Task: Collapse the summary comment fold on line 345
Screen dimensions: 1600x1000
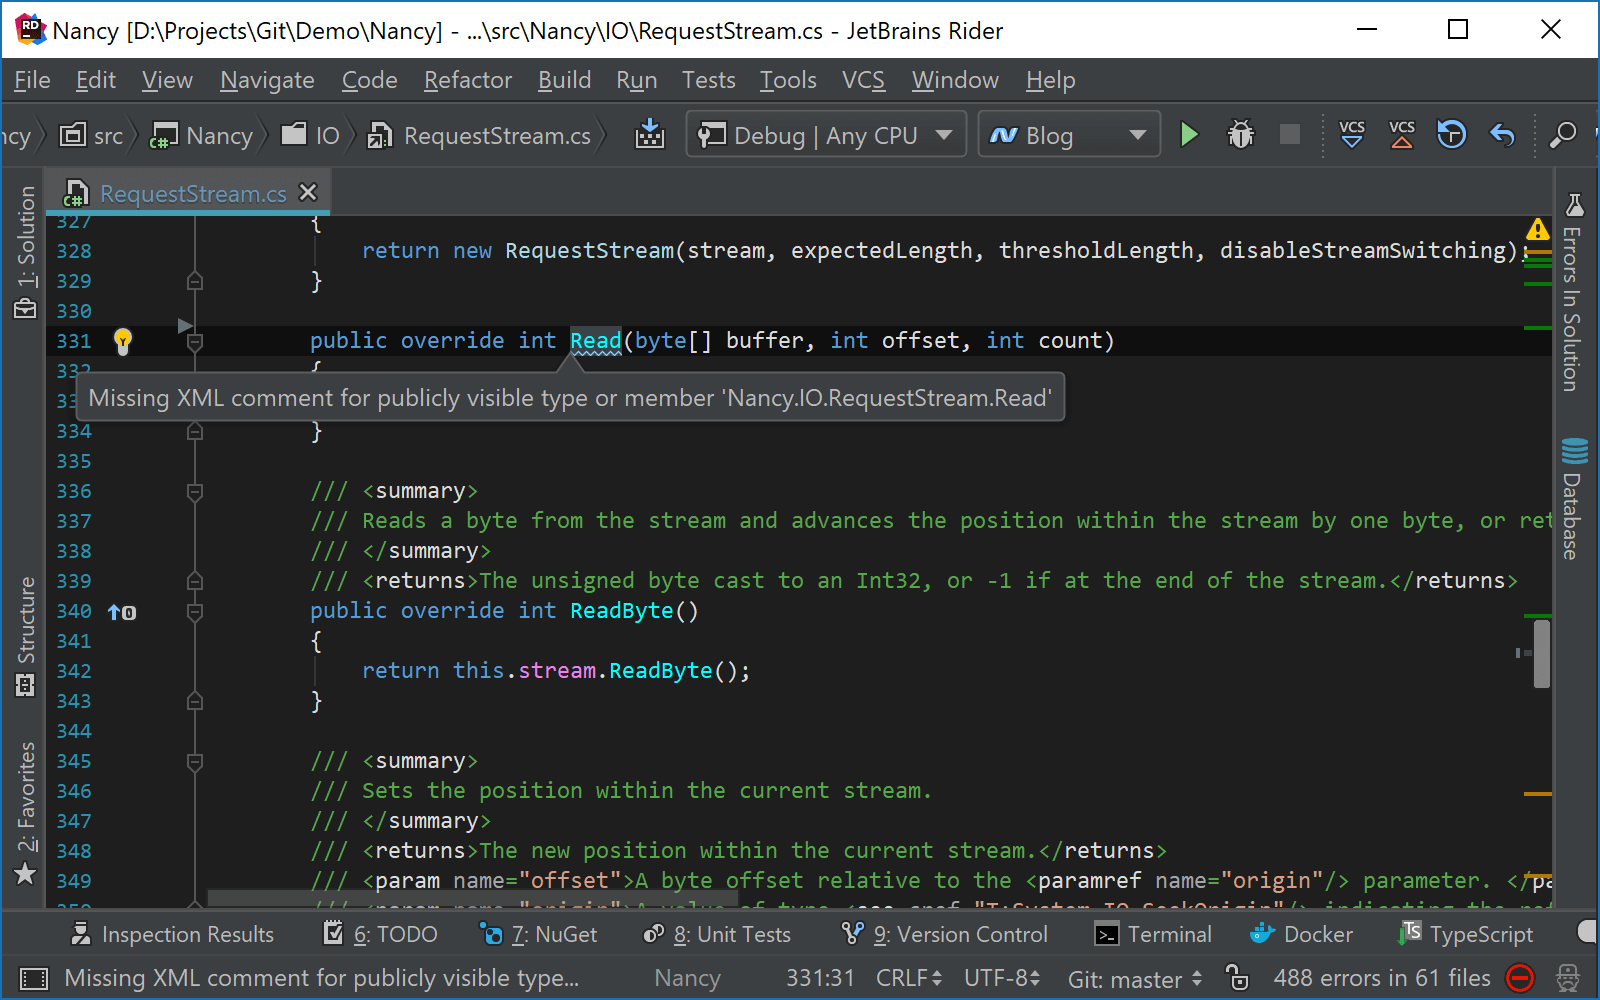Action: 195,762
